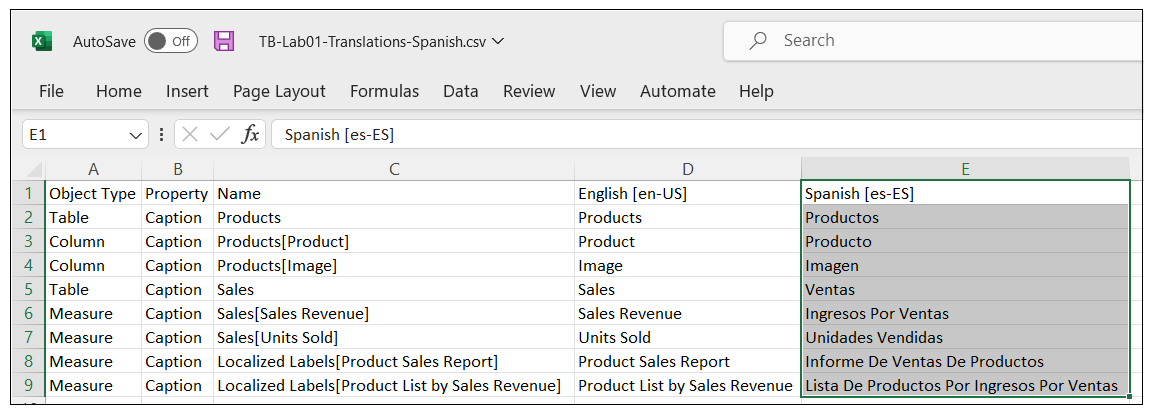Click in the Search box
The height and width of the screenshot is (411, 1156).
[x=930, y=41]
